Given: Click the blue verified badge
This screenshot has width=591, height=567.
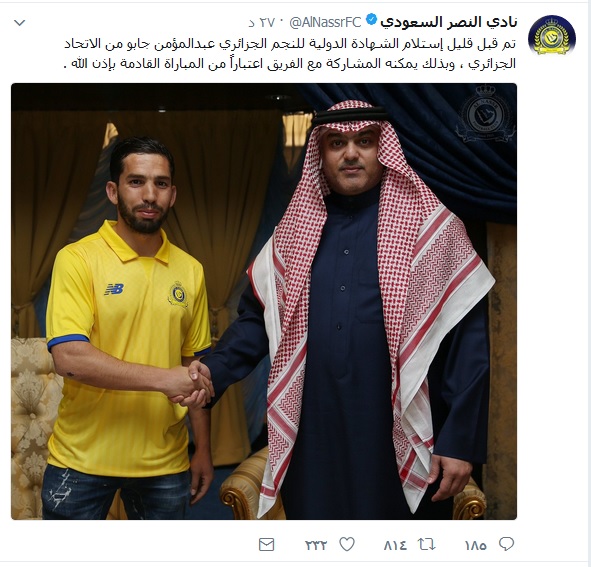Looking at the screenshot, I should 371,20.
